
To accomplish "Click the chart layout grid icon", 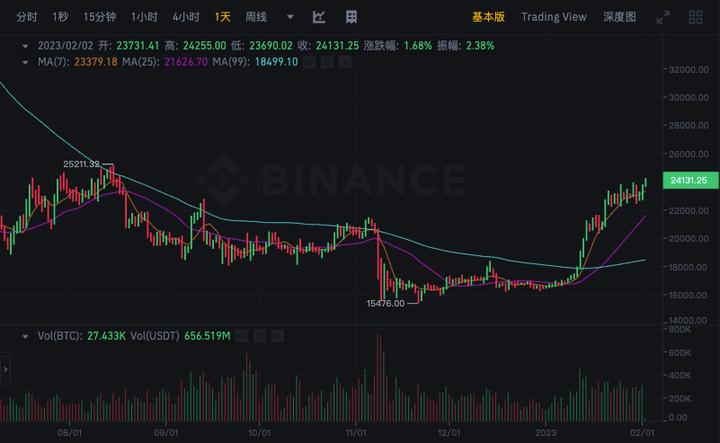I will [x=351, y=17].
